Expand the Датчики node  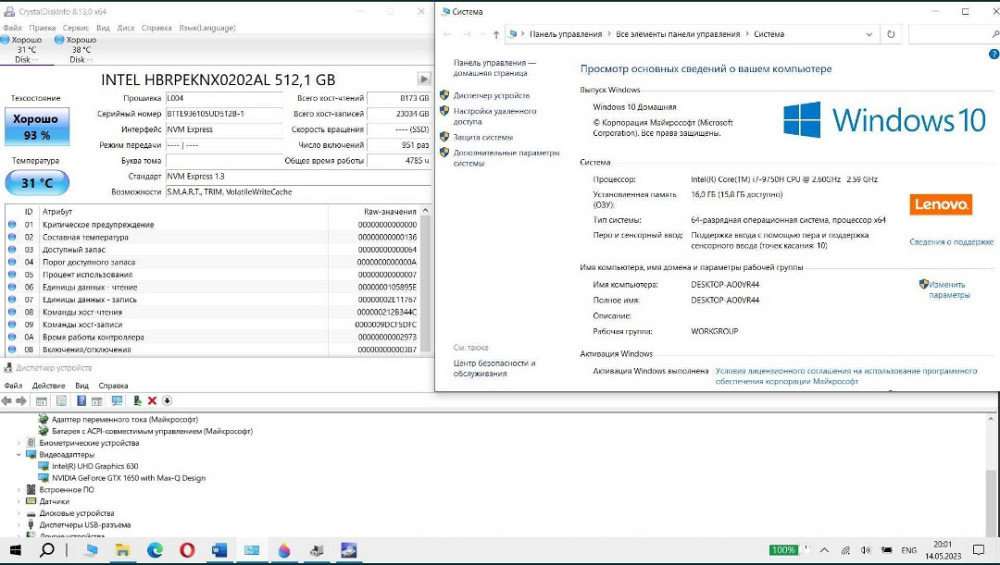coord(18,501)
